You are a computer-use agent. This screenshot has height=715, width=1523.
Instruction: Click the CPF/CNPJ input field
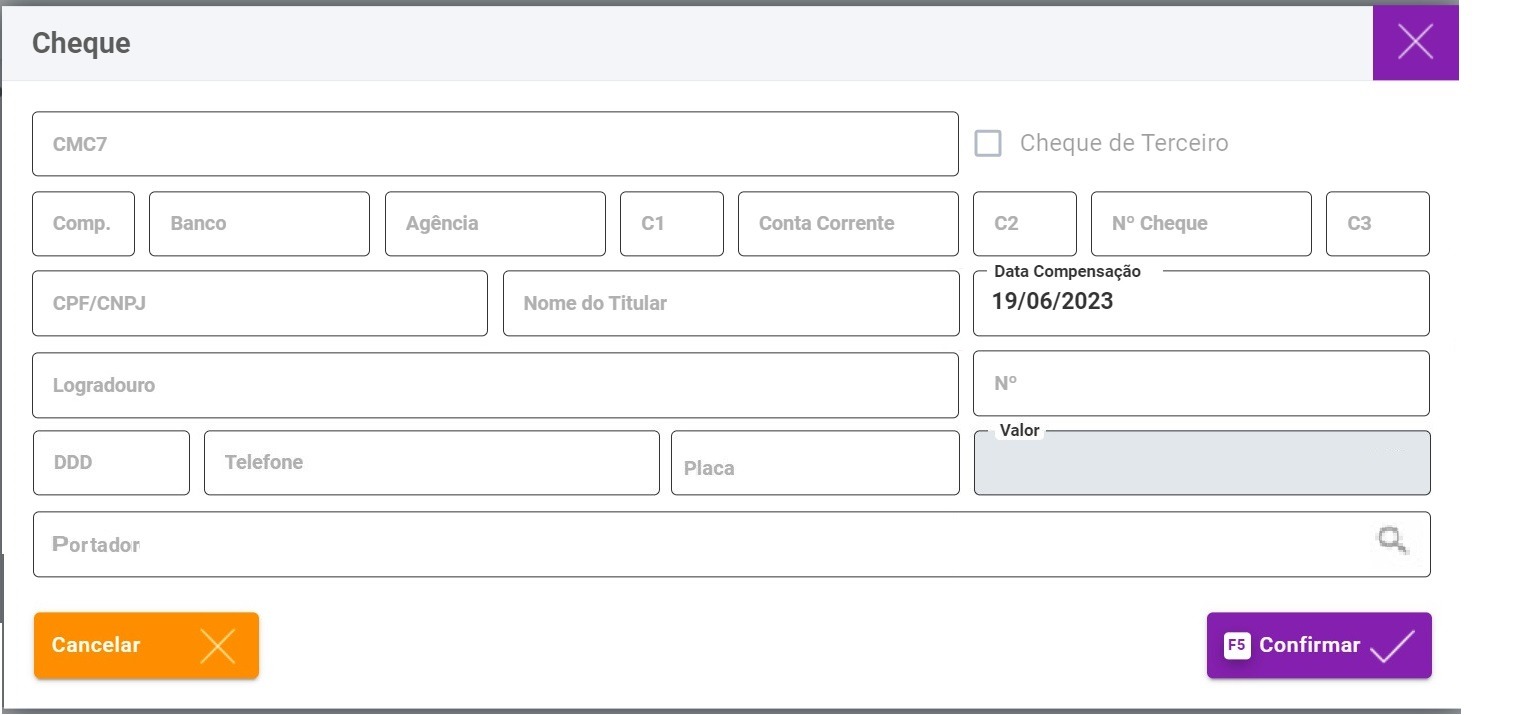point(259,303)
